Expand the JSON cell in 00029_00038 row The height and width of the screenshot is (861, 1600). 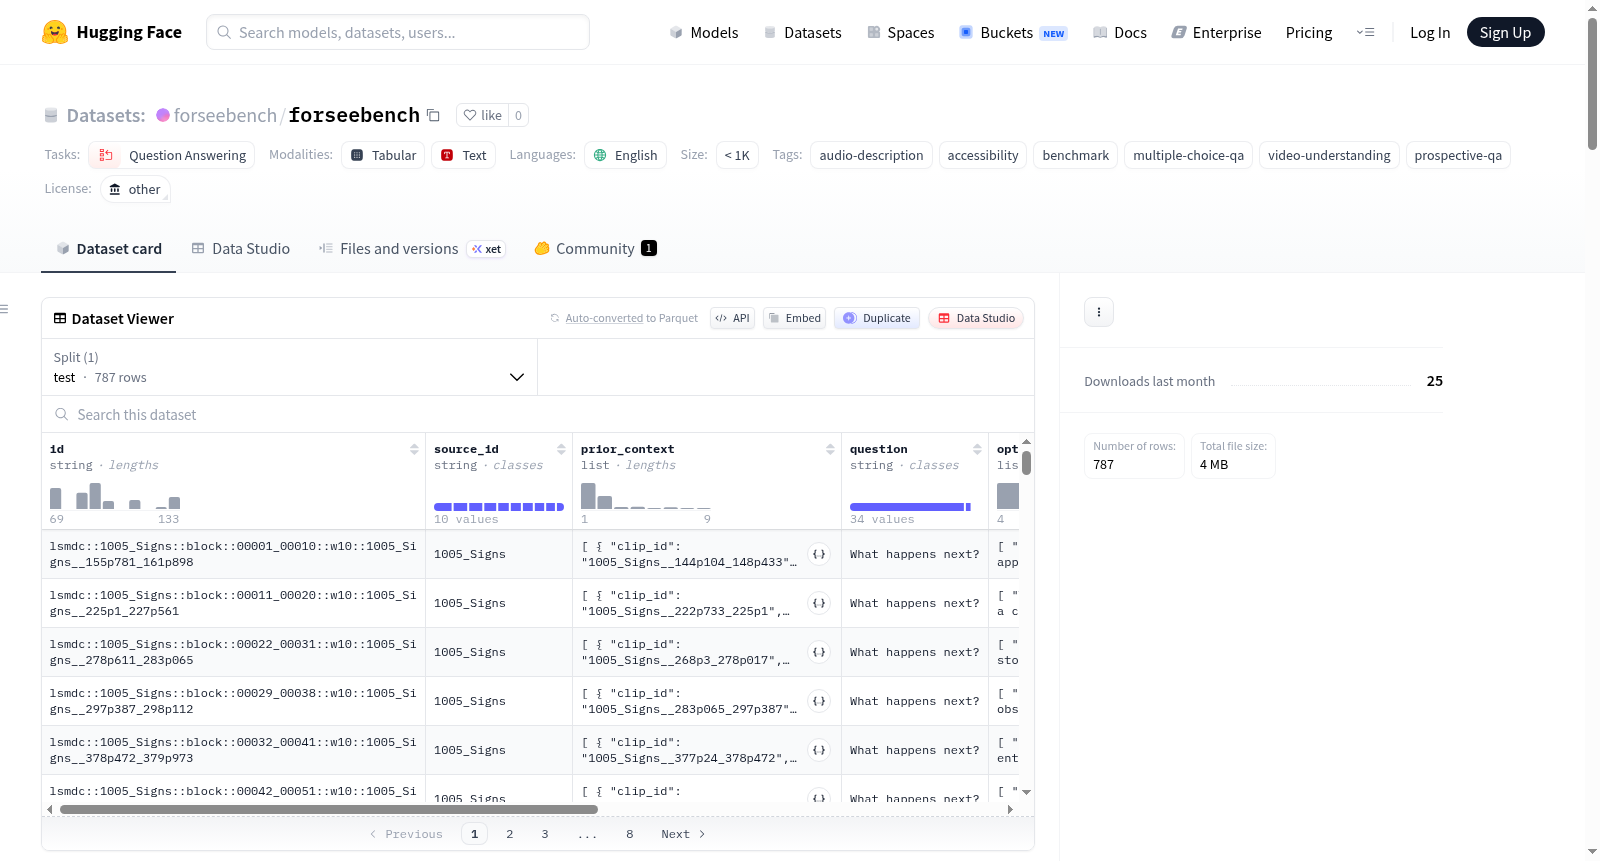click(x=819, y=701)
